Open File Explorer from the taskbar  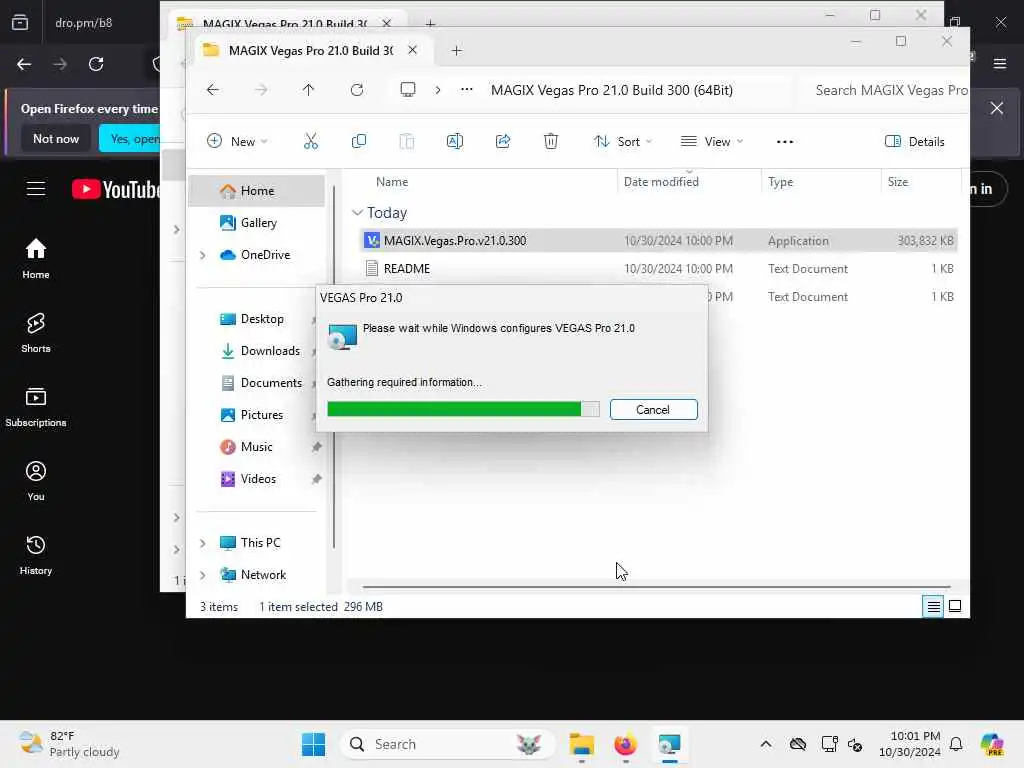581,744
